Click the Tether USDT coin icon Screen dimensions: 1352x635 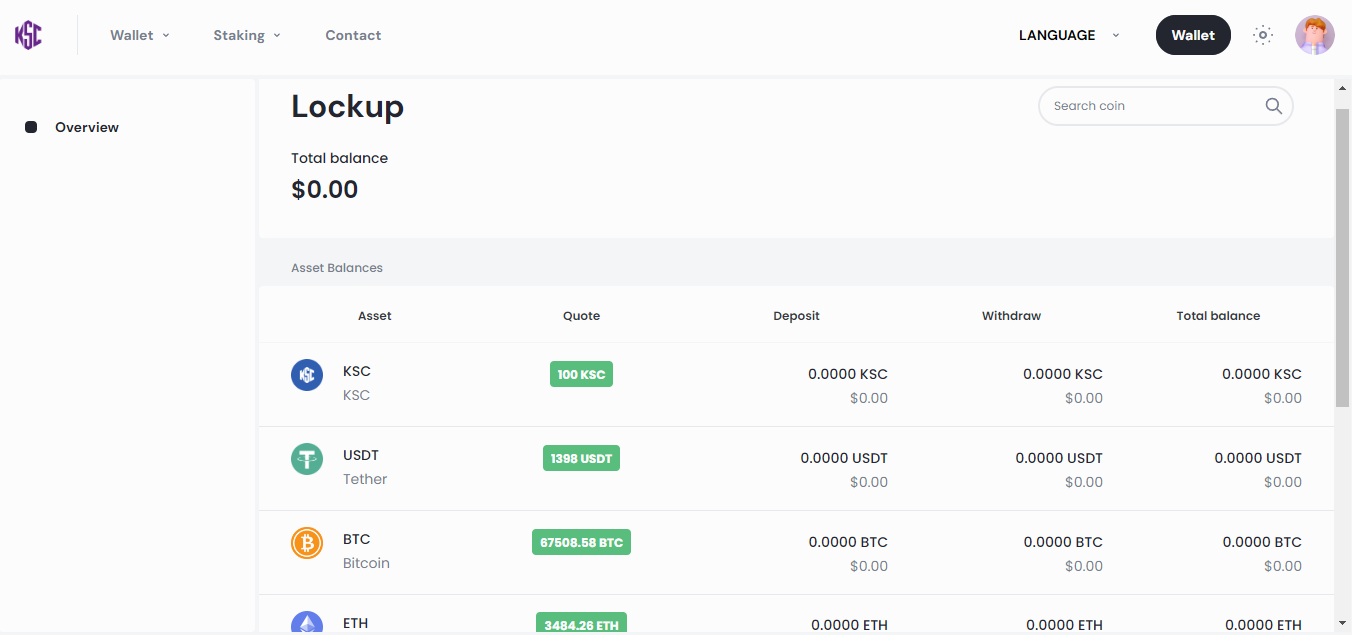point(307,459)
